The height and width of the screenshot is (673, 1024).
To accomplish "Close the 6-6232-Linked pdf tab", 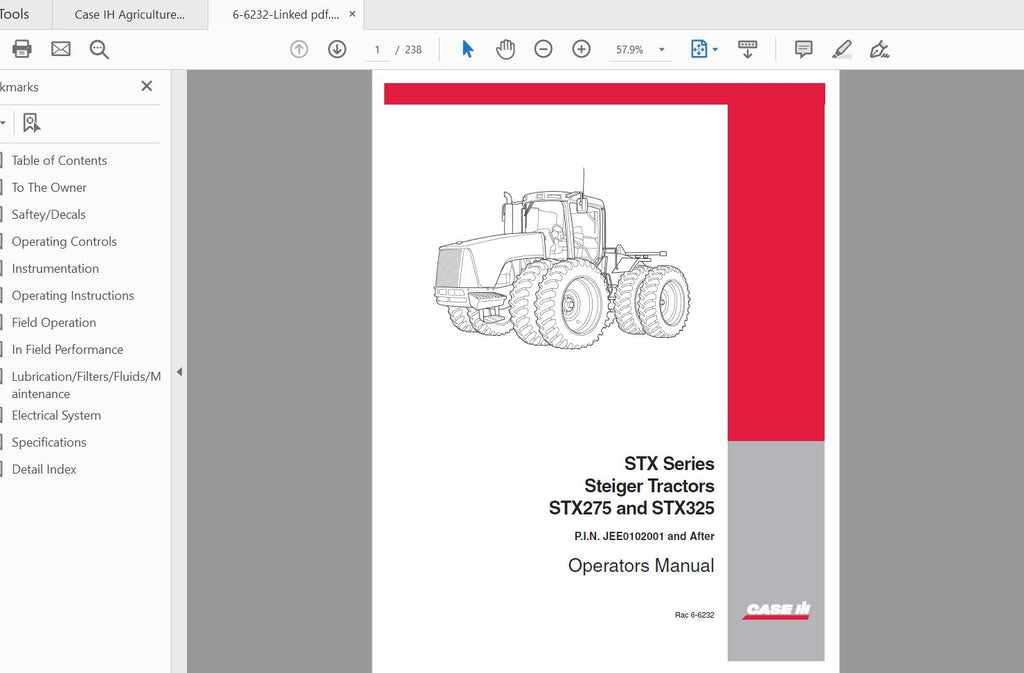I will [352, 15].
